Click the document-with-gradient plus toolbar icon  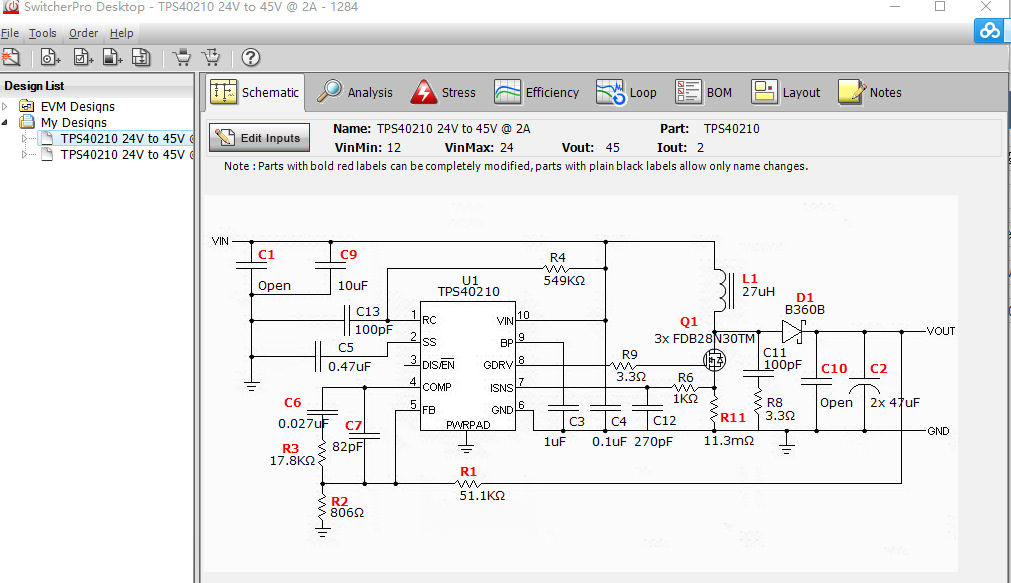click(x=113, y=57)
